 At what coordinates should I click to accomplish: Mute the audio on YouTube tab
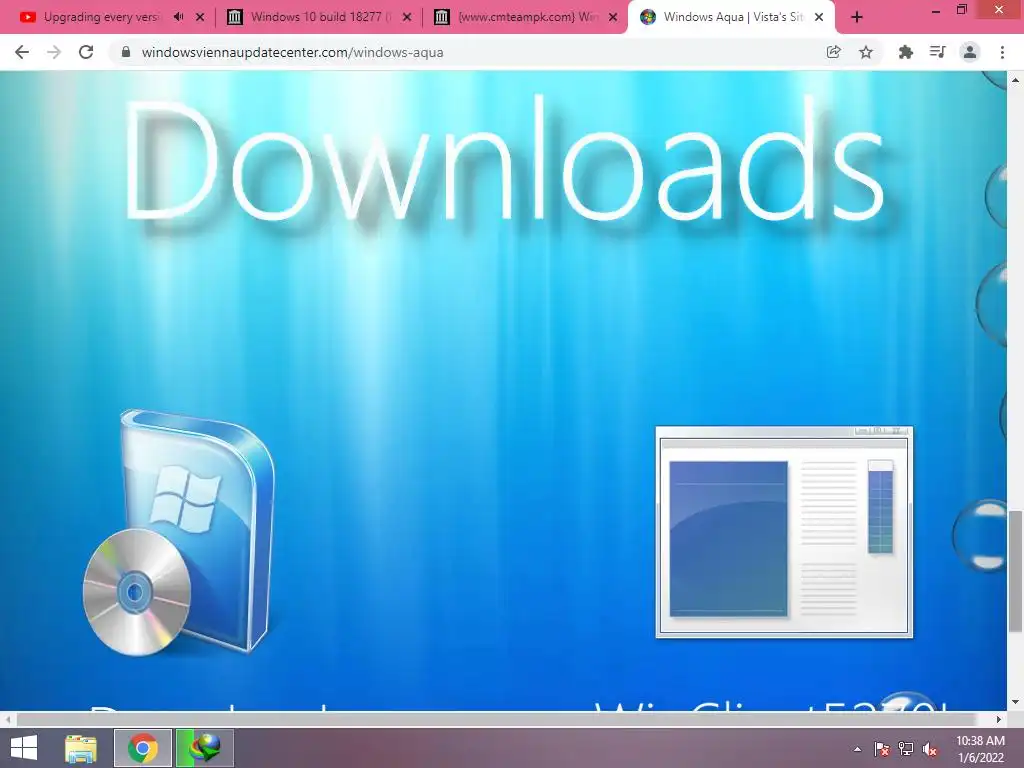coord(178,17)
